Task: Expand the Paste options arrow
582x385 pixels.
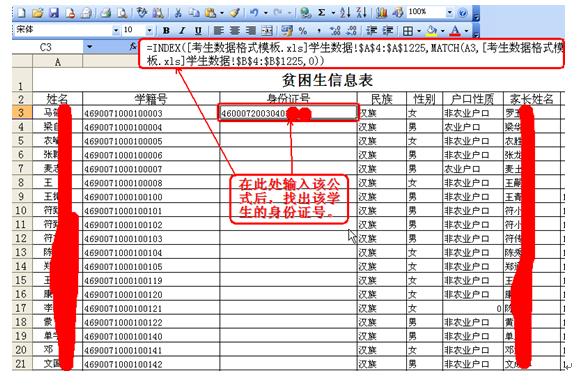Action: coord(222,14)
